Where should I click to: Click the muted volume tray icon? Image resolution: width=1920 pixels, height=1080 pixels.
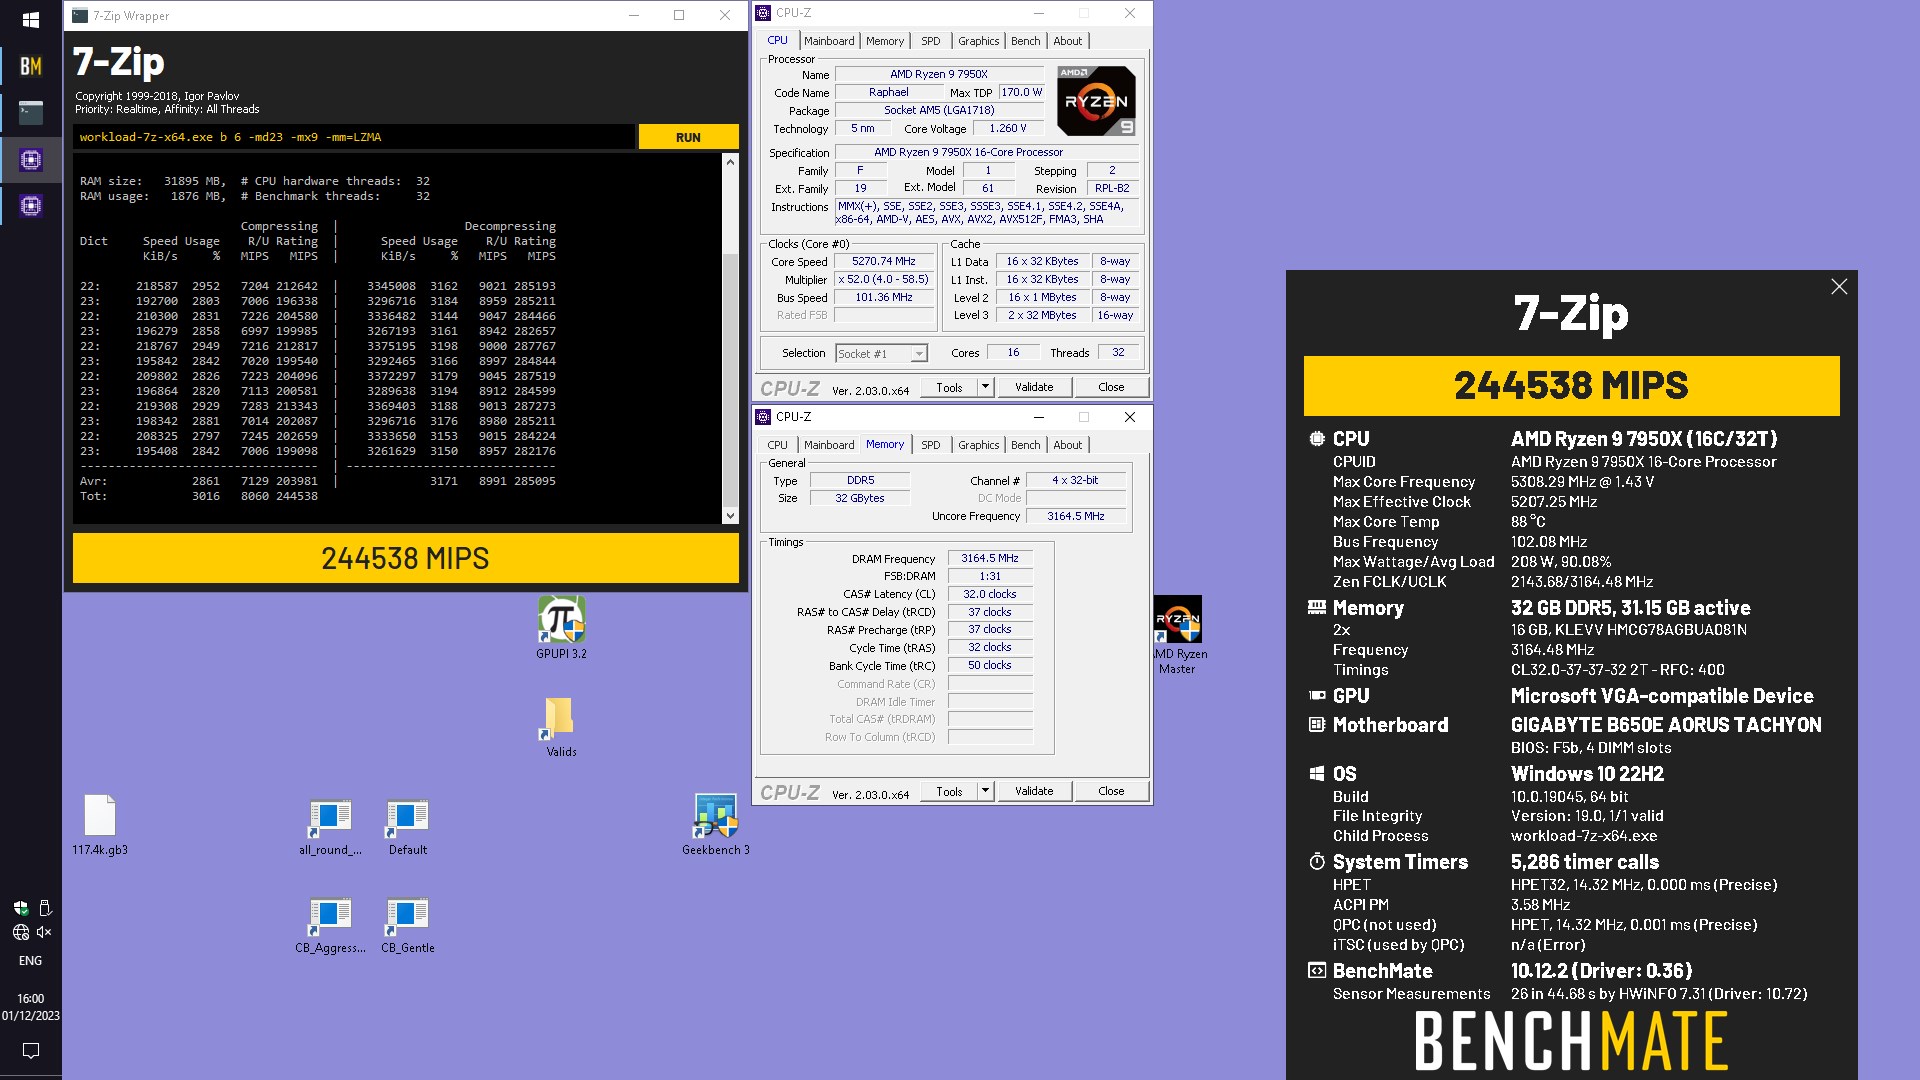point(44,932)
